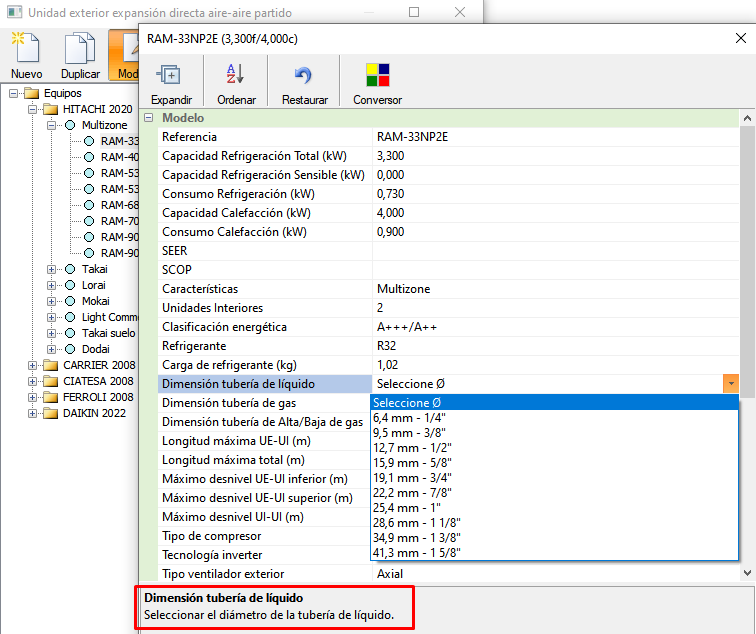This screenshot has height=634, width=756.
Task: Click the Expandir toolbar icon
Action: point(168,75)
